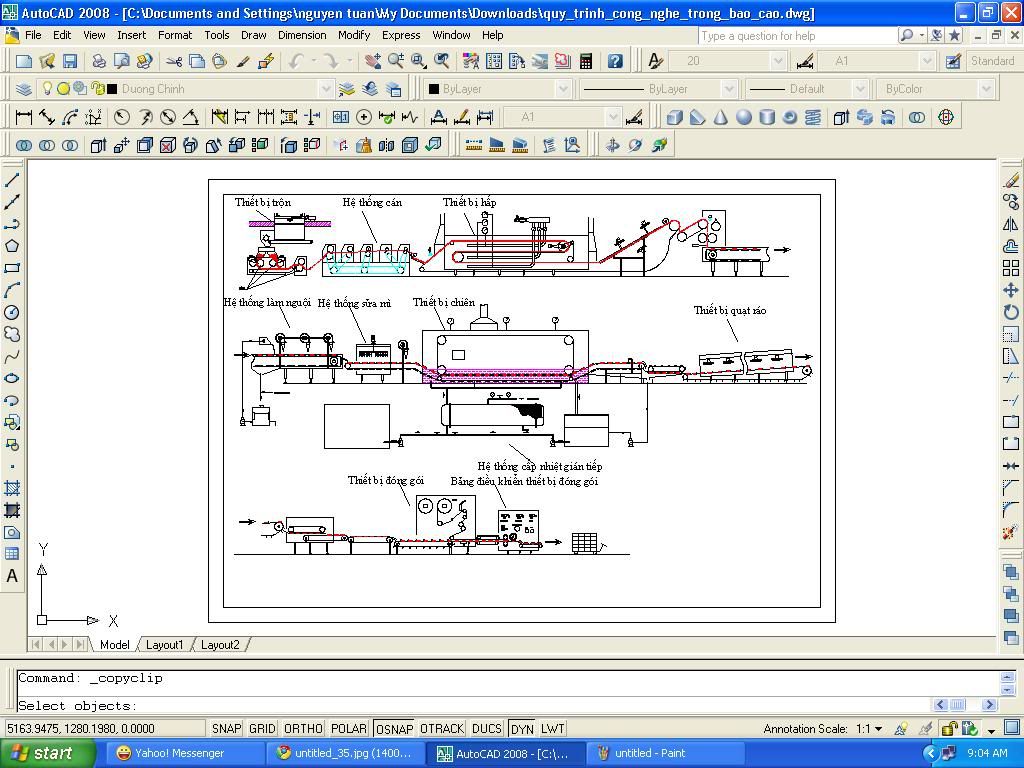Click the Save icon in Standard toolbar
Viewport: 1024px width, 768px height.
(69, 61)
